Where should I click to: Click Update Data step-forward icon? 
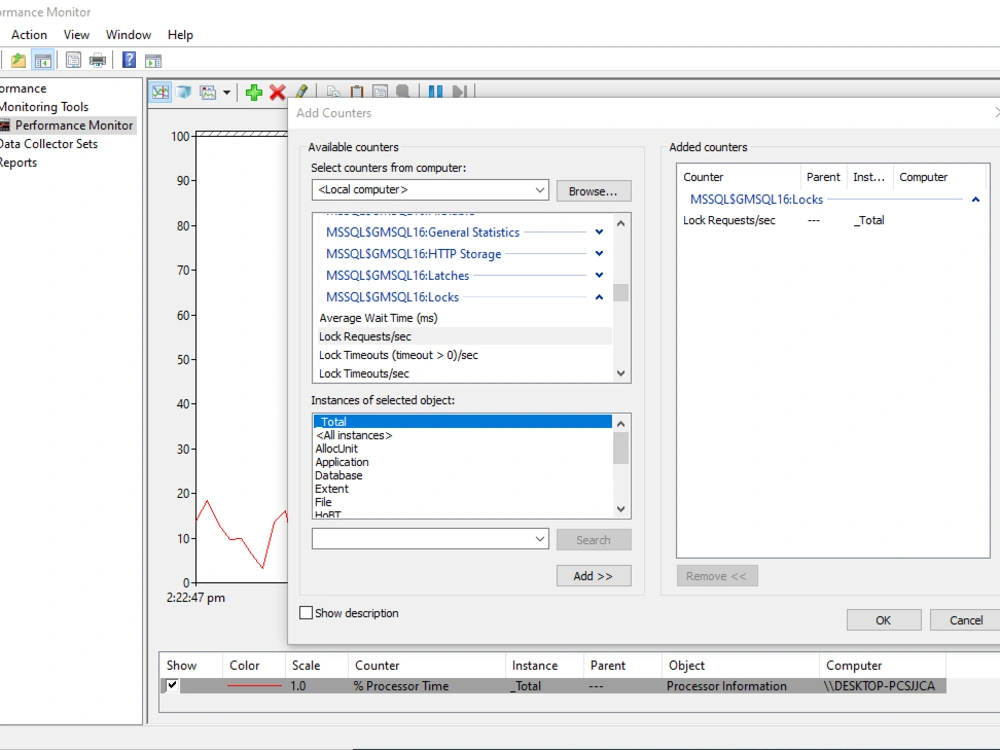pyautogui.click(x=459, y=91)
